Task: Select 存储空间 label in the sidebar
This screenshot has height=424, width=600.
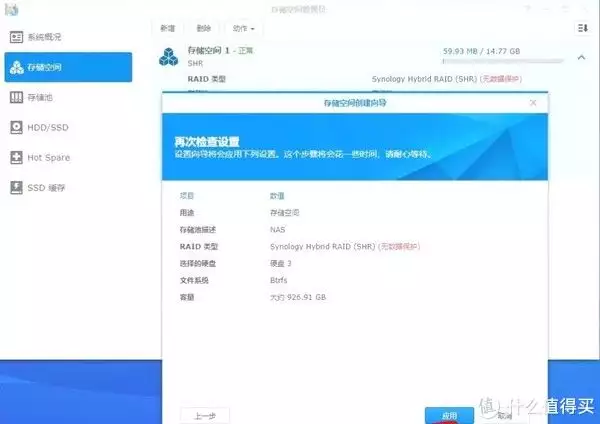Action: (44, 67)
